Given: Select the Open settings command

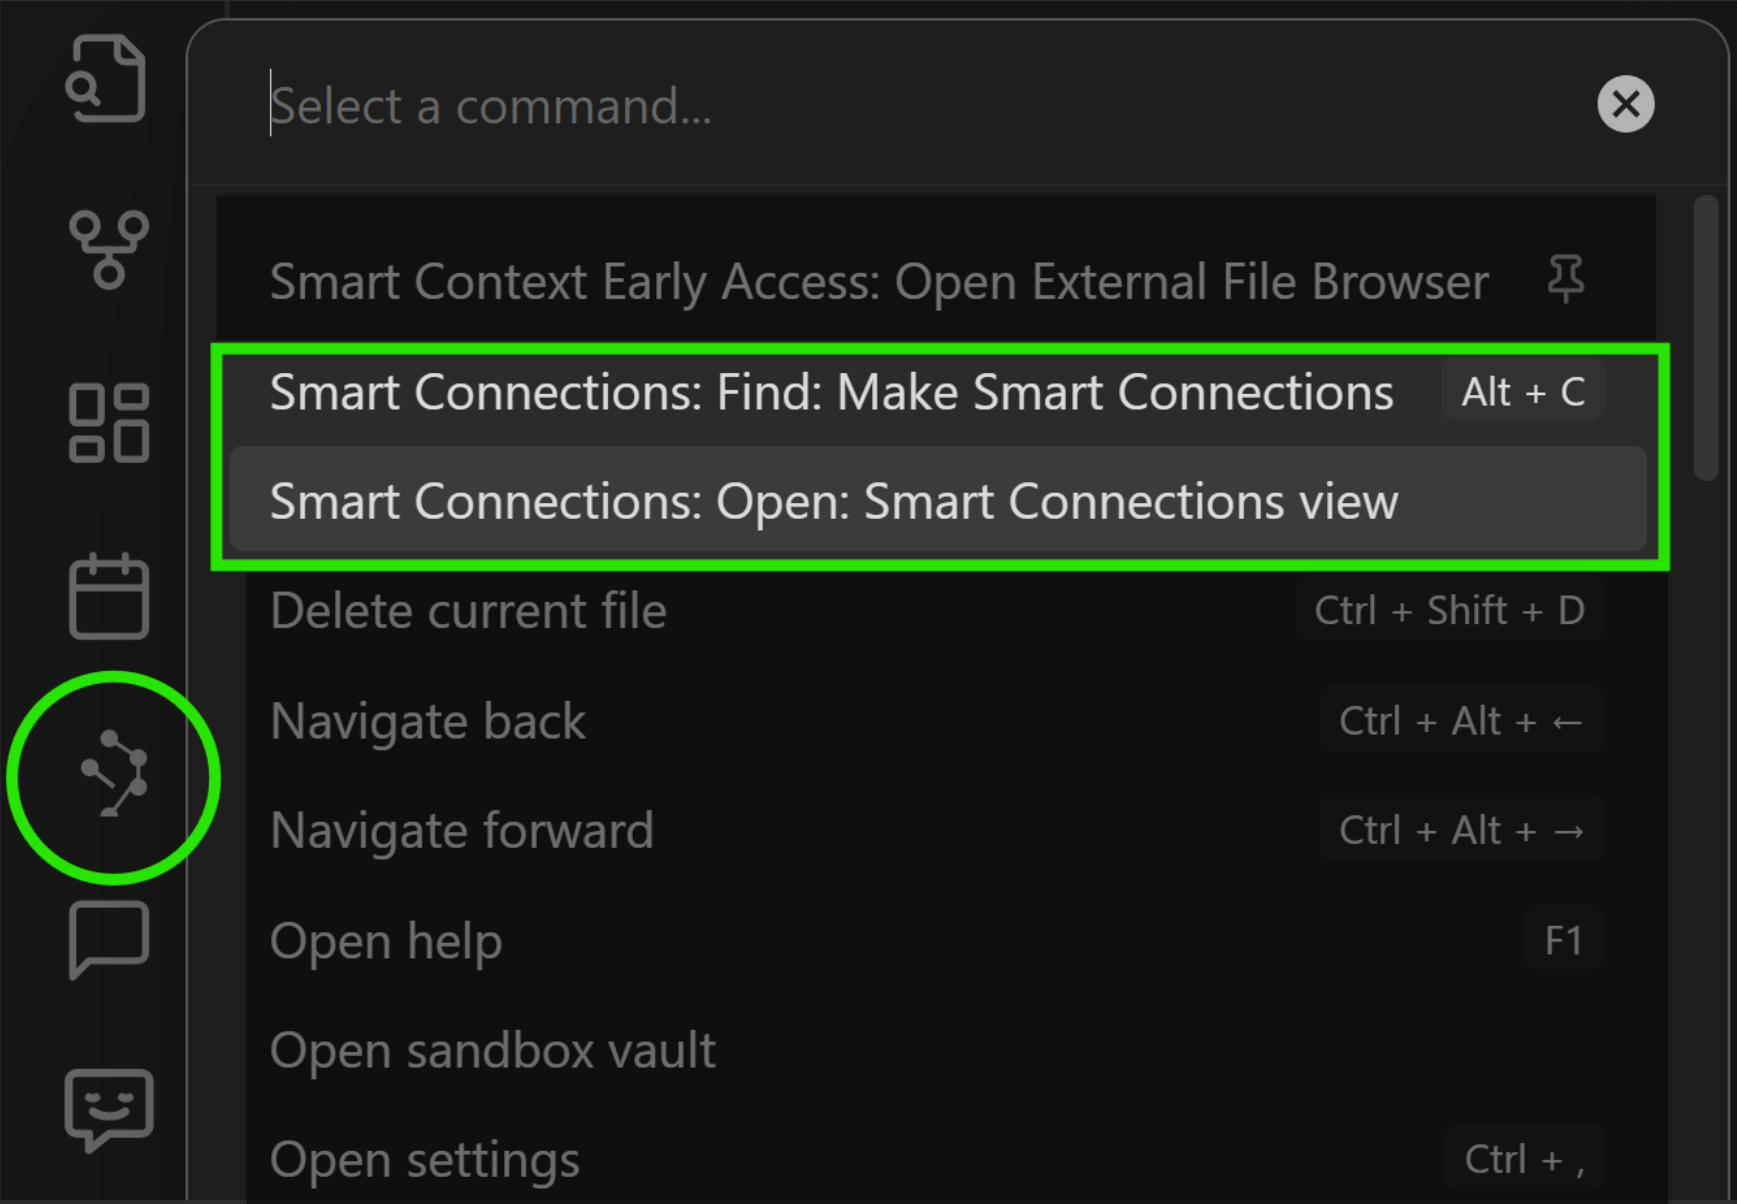Looking at the screenshot, I should tap(938, 1159).
